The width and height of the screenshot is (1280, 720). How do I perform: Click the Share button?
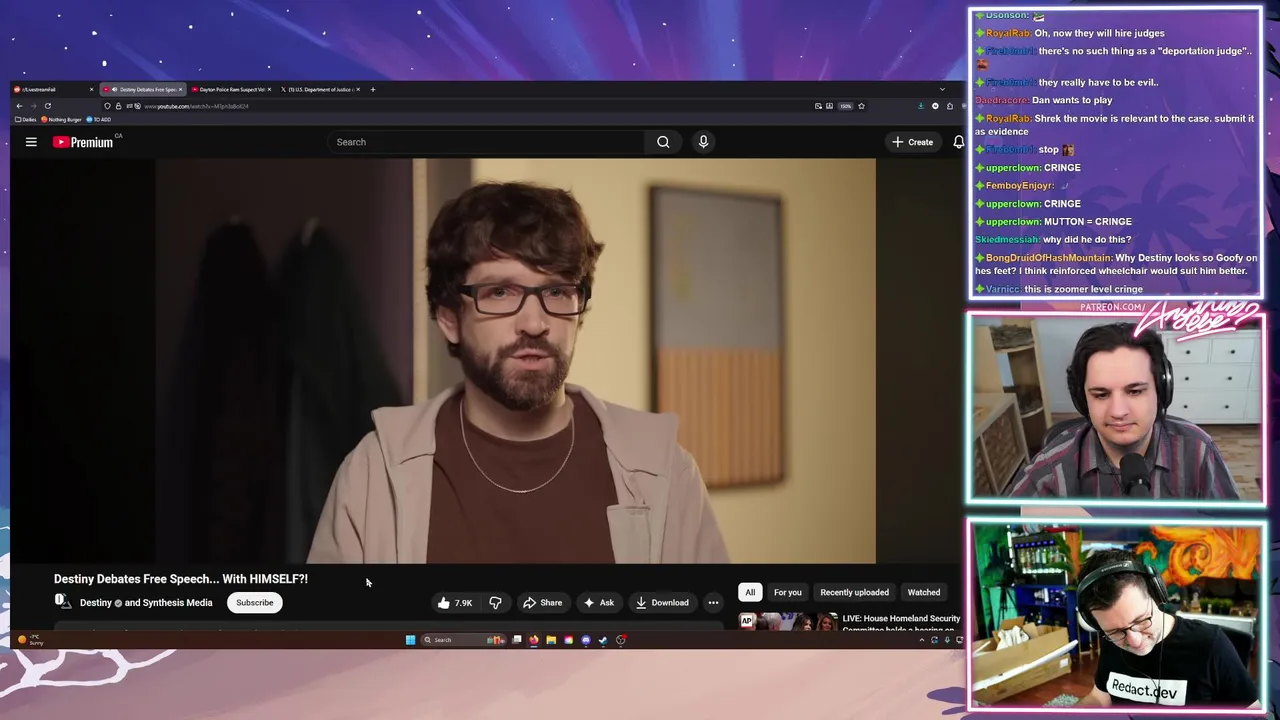pos(543,603)
